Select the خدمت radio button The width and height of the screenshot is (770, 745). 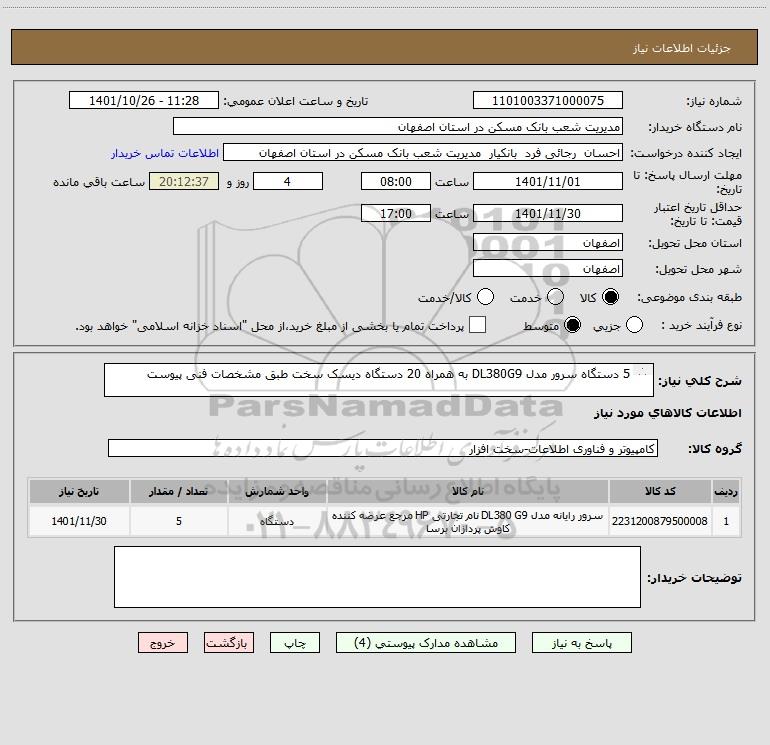pos(555,297)
